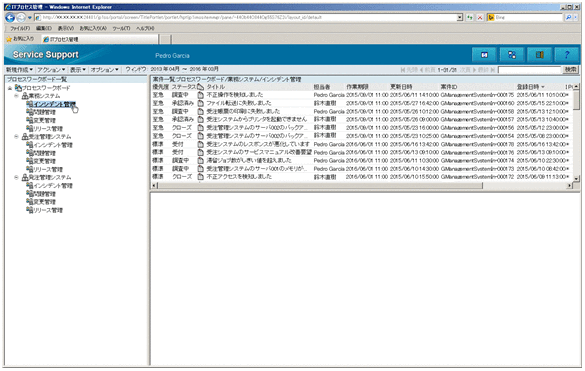This screenshot has height=371, width=585.
Task: Click the Bing search magnifier icon
Action: pos(569,18)
